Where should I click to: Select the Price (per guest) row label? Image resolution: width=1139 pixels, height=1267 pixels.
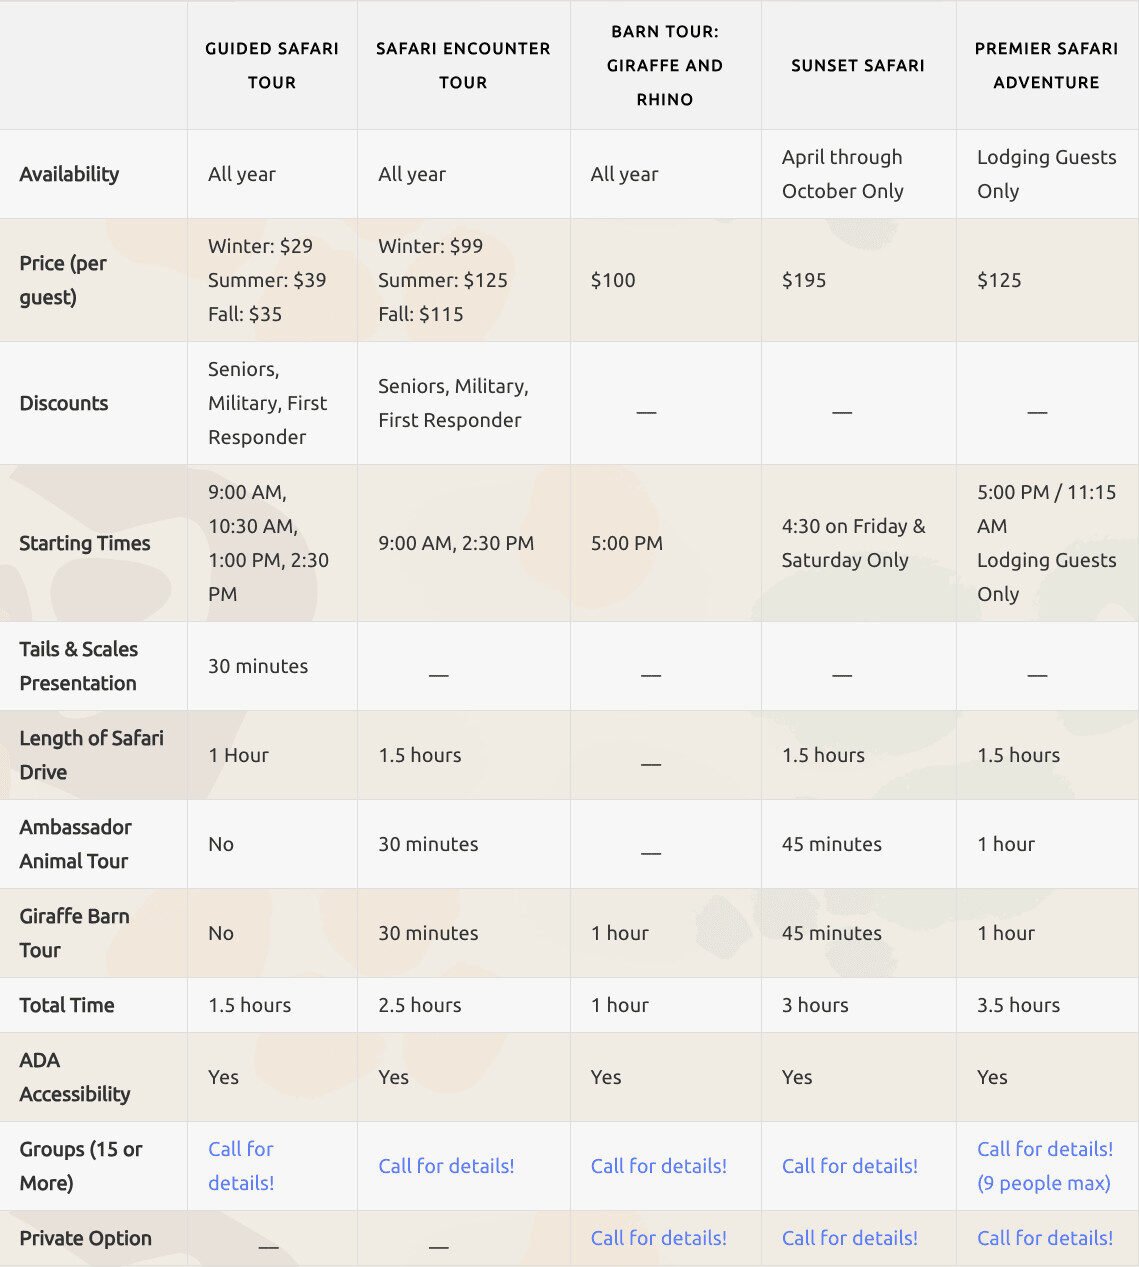[x=63, y=280]
